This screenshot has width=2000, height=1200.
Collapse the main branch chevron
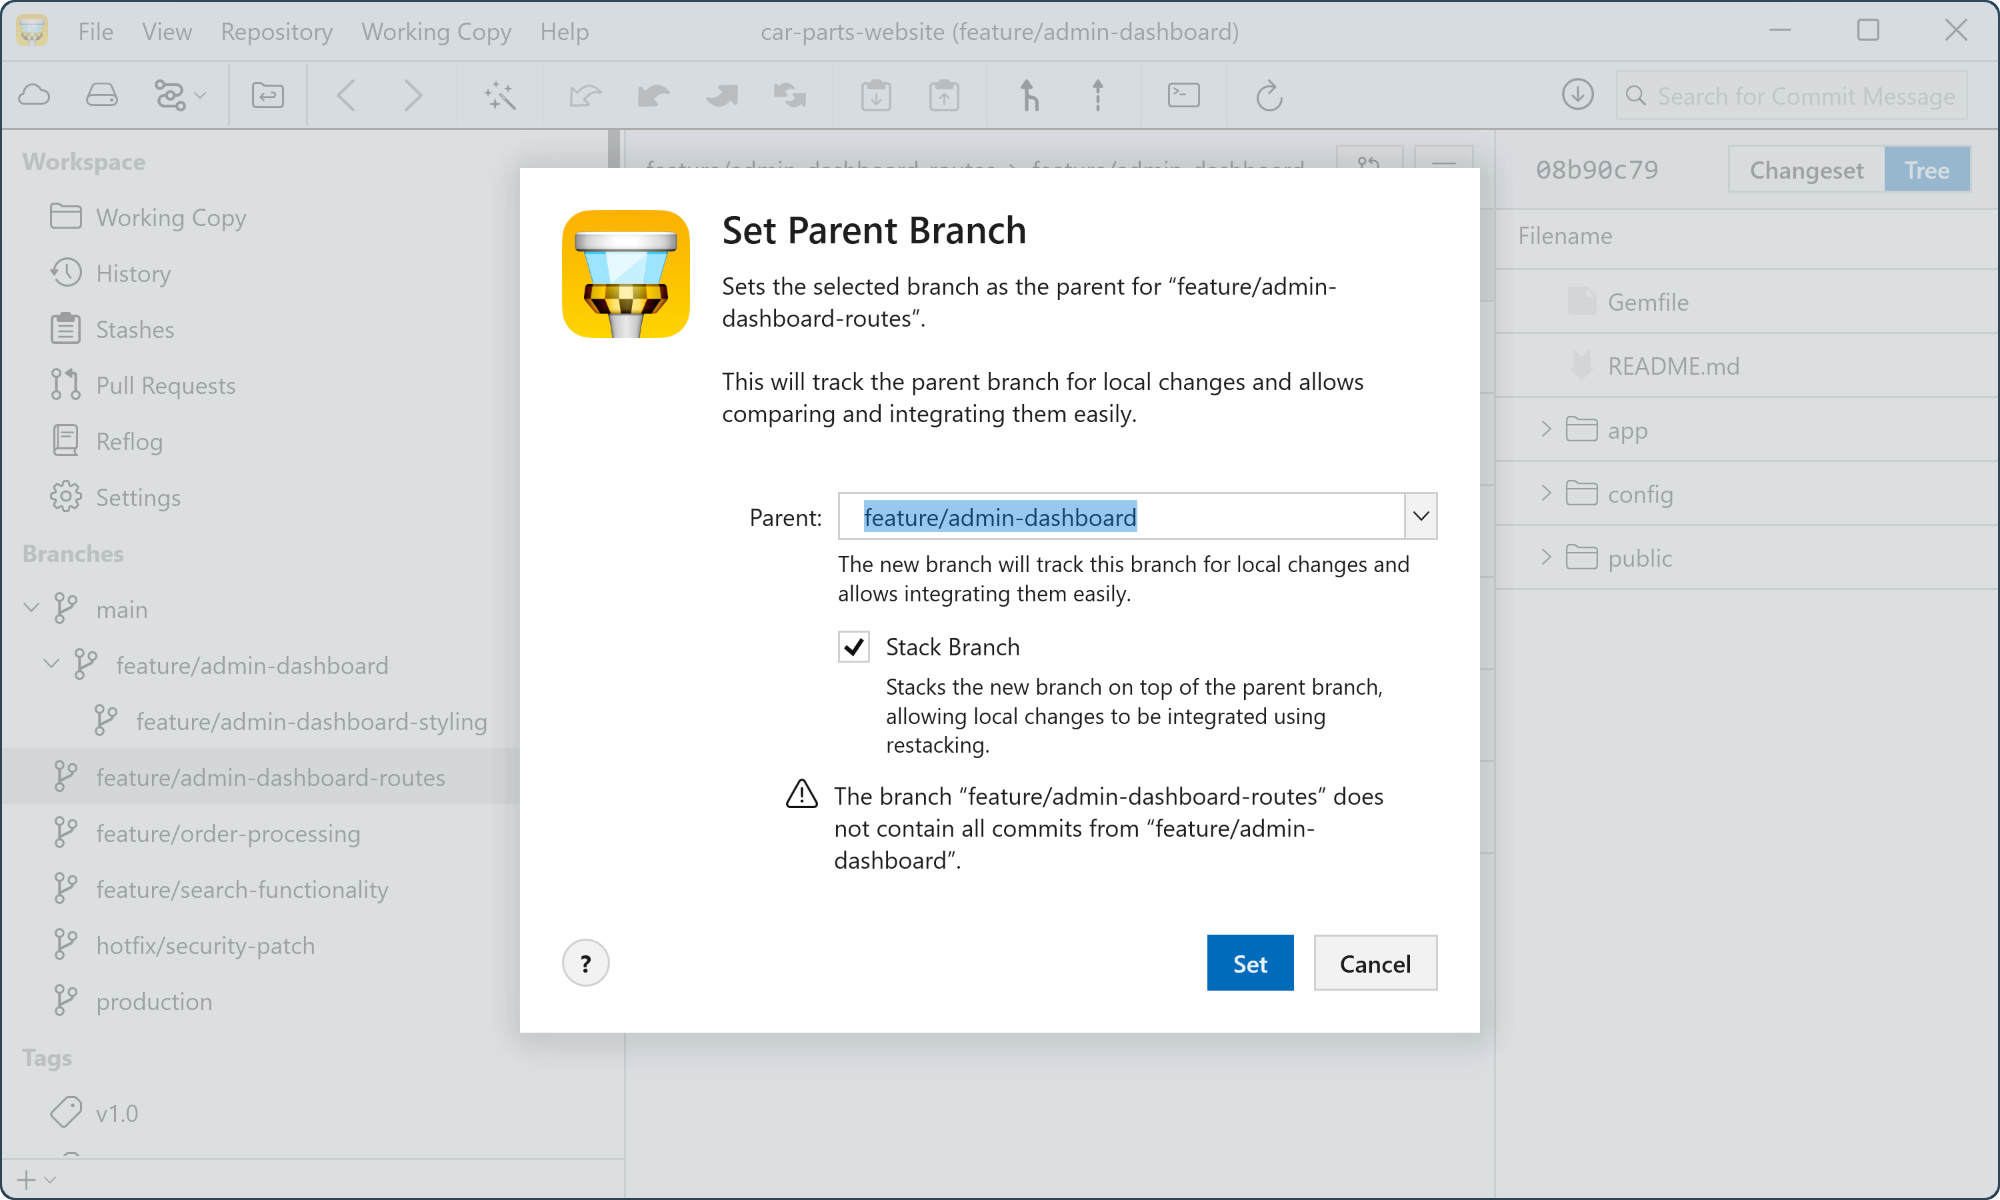[x=31, y=608]
